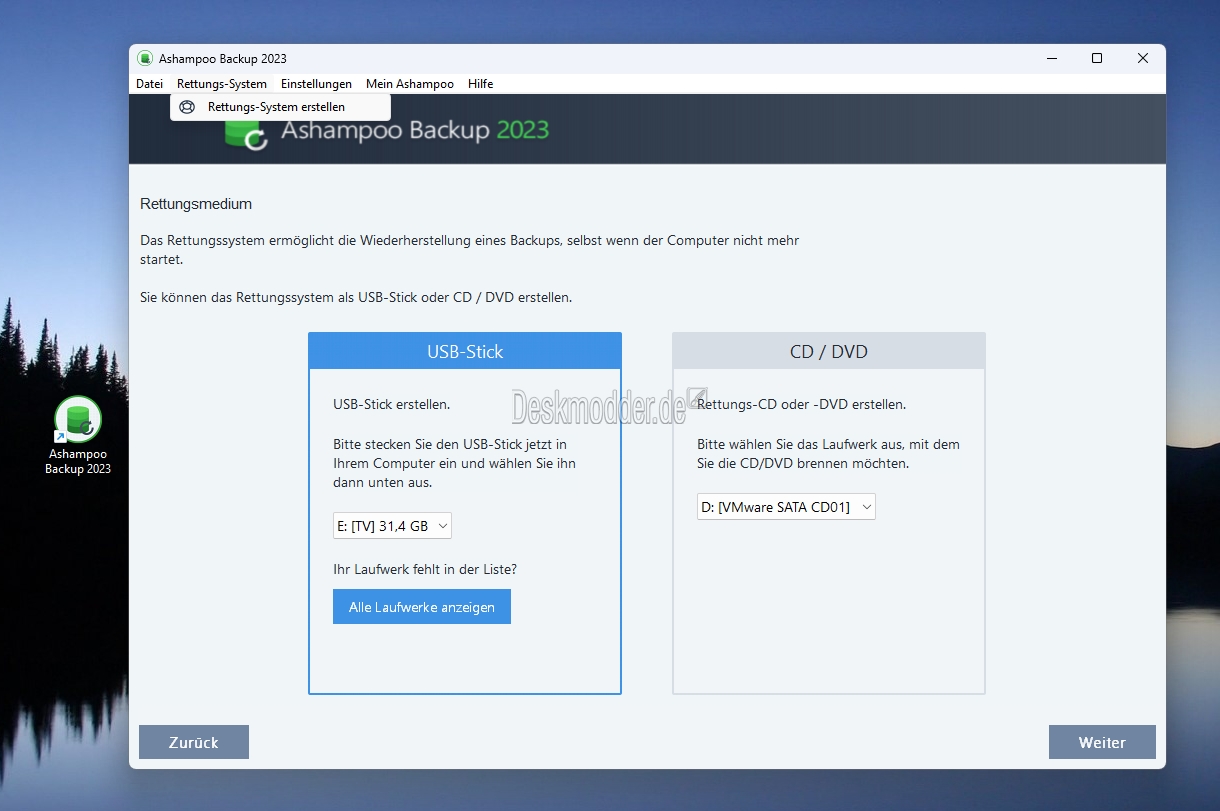Open the Ashampoo Backup 2023 desktop shortcut
Viewport: 1220px width, 811px height.
click(78, 435)
